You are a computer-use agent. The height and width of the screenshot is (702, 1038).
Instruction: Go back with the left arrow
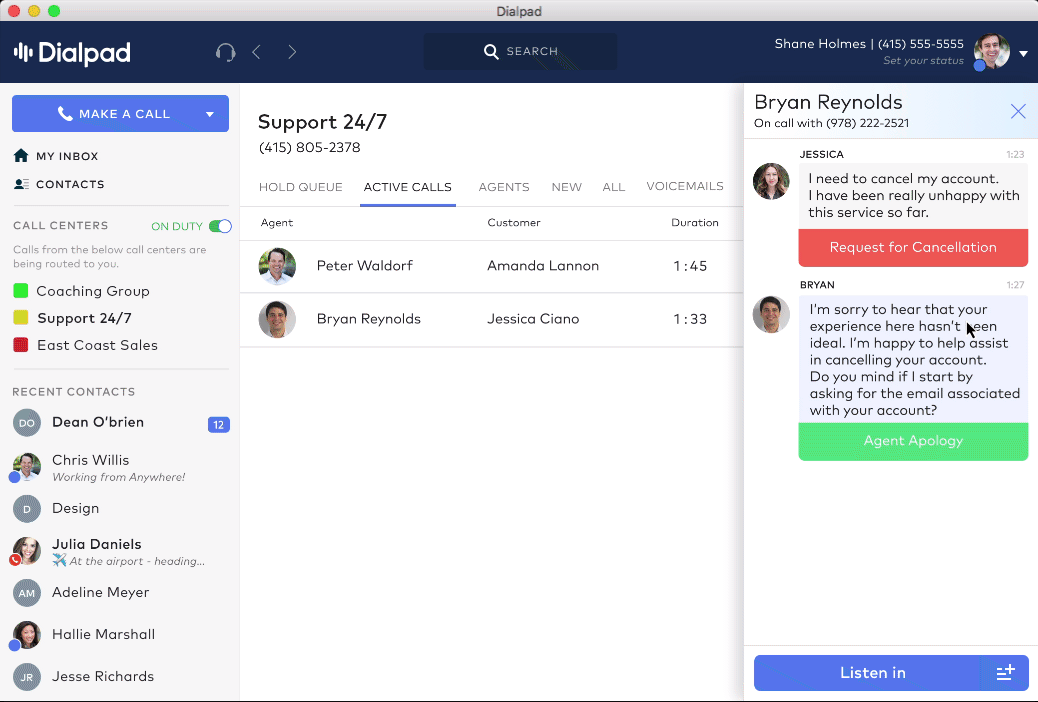(257, 52)
